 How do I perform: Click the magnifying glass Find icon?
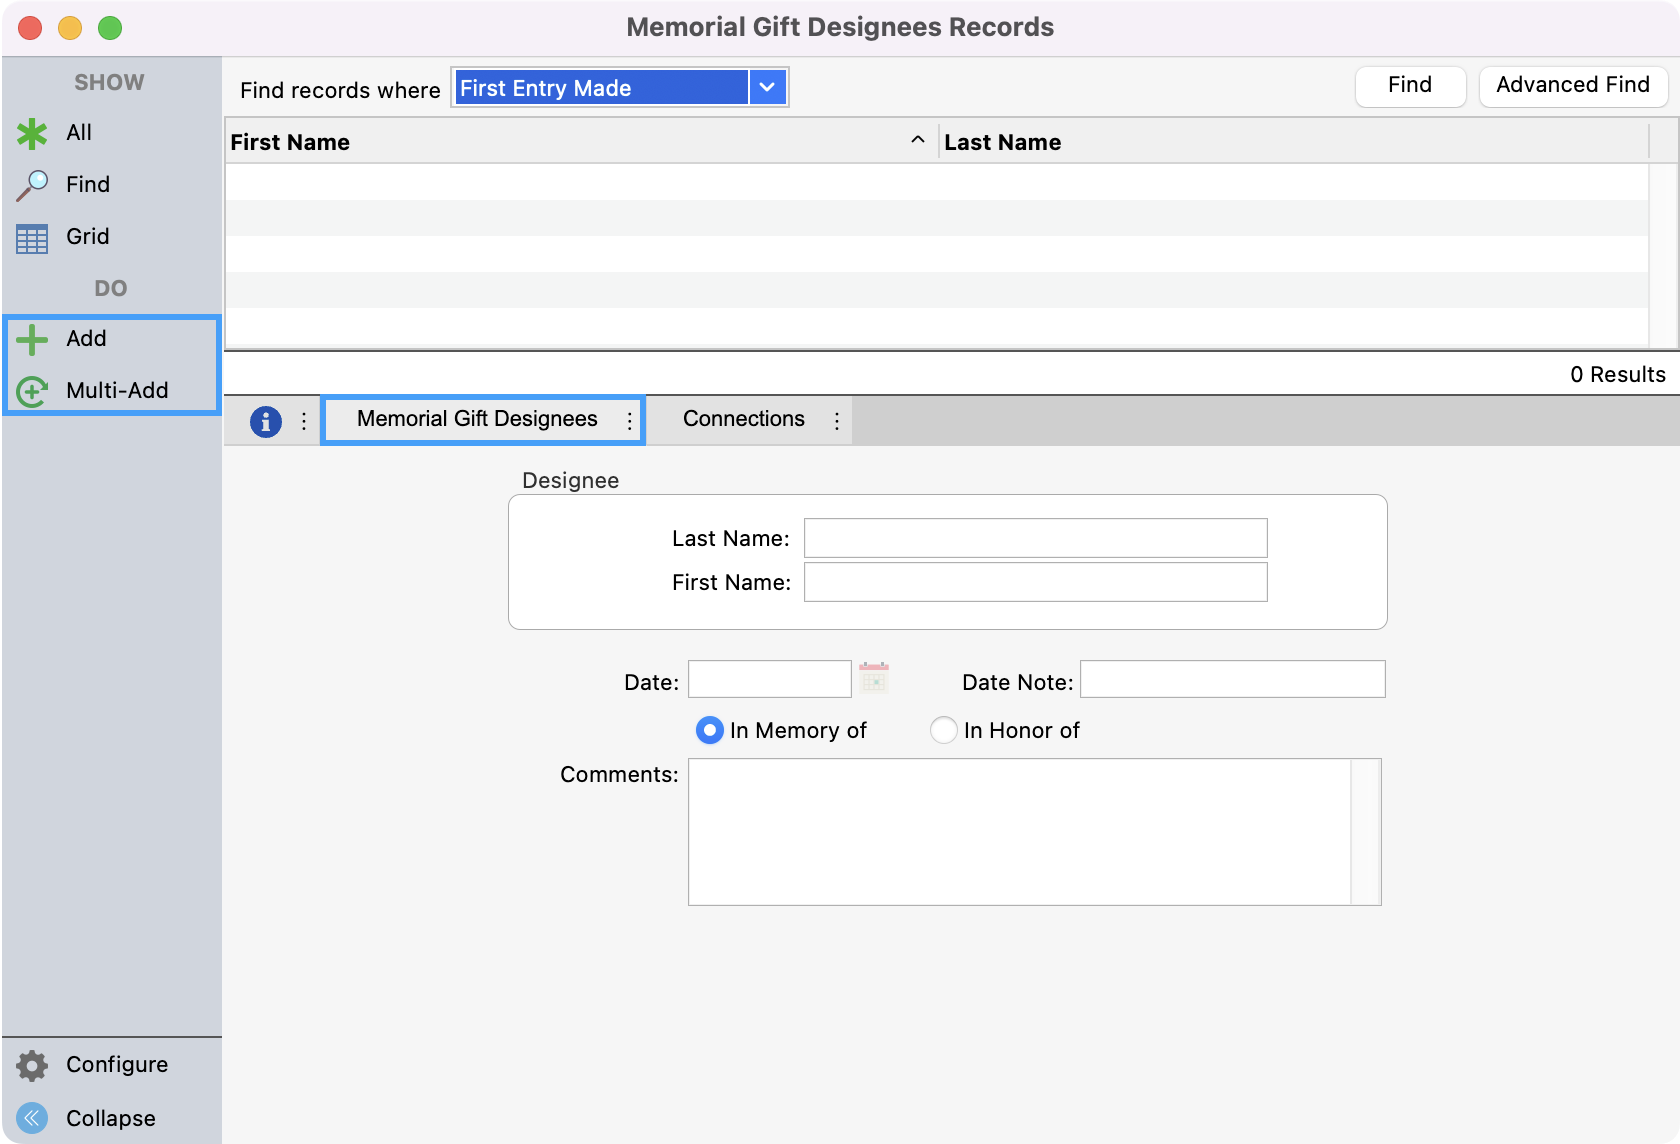coord(32,185)
